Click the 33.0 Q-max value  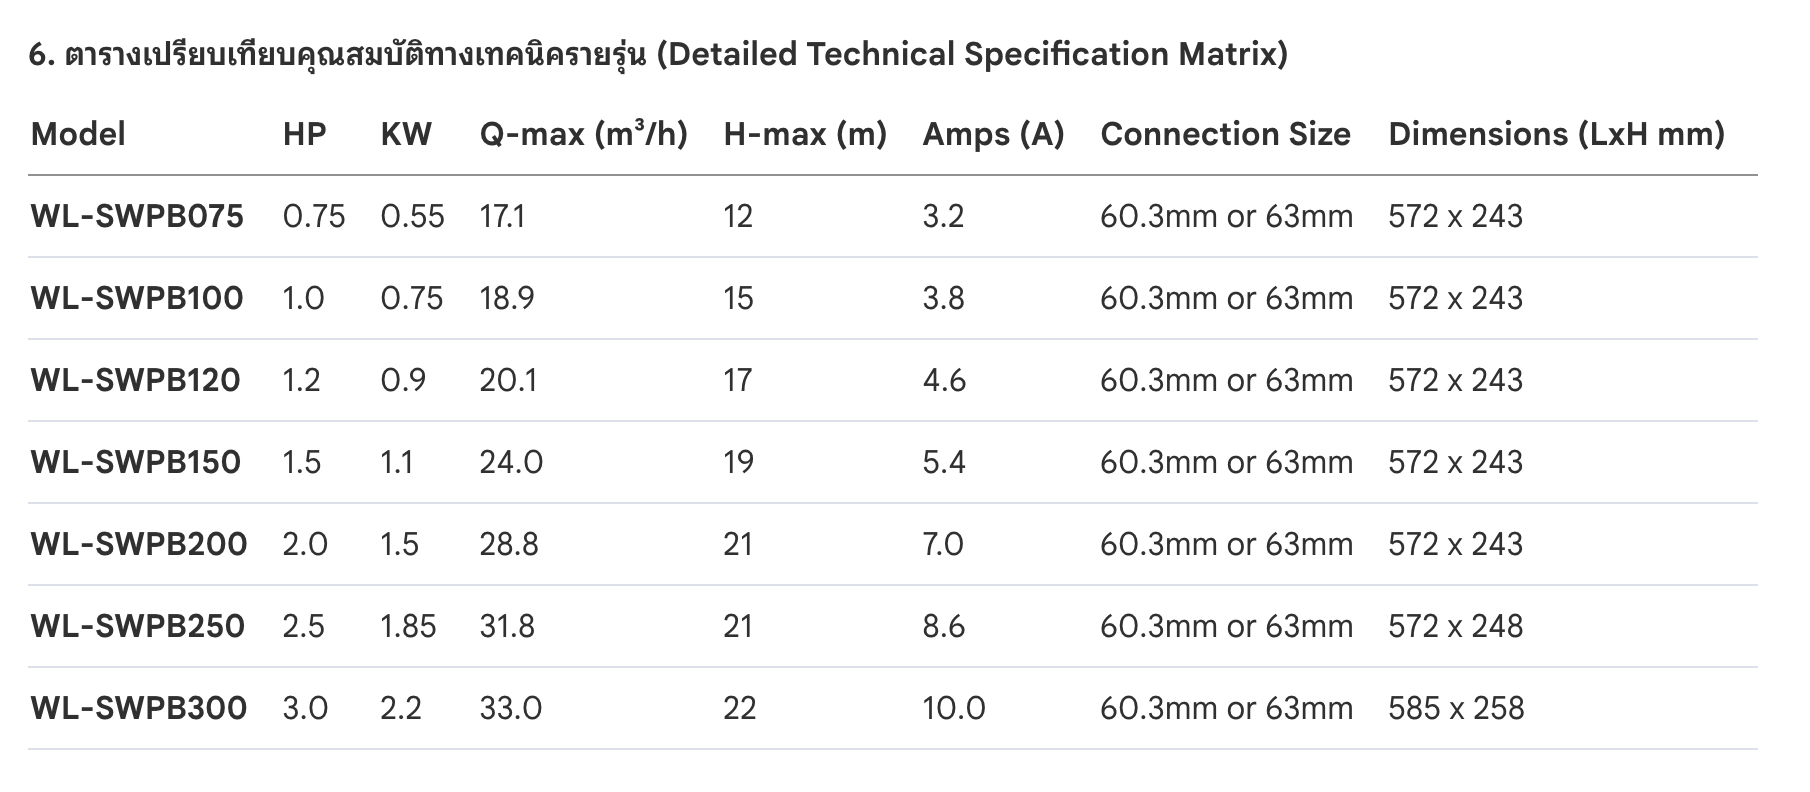point(510,708)
